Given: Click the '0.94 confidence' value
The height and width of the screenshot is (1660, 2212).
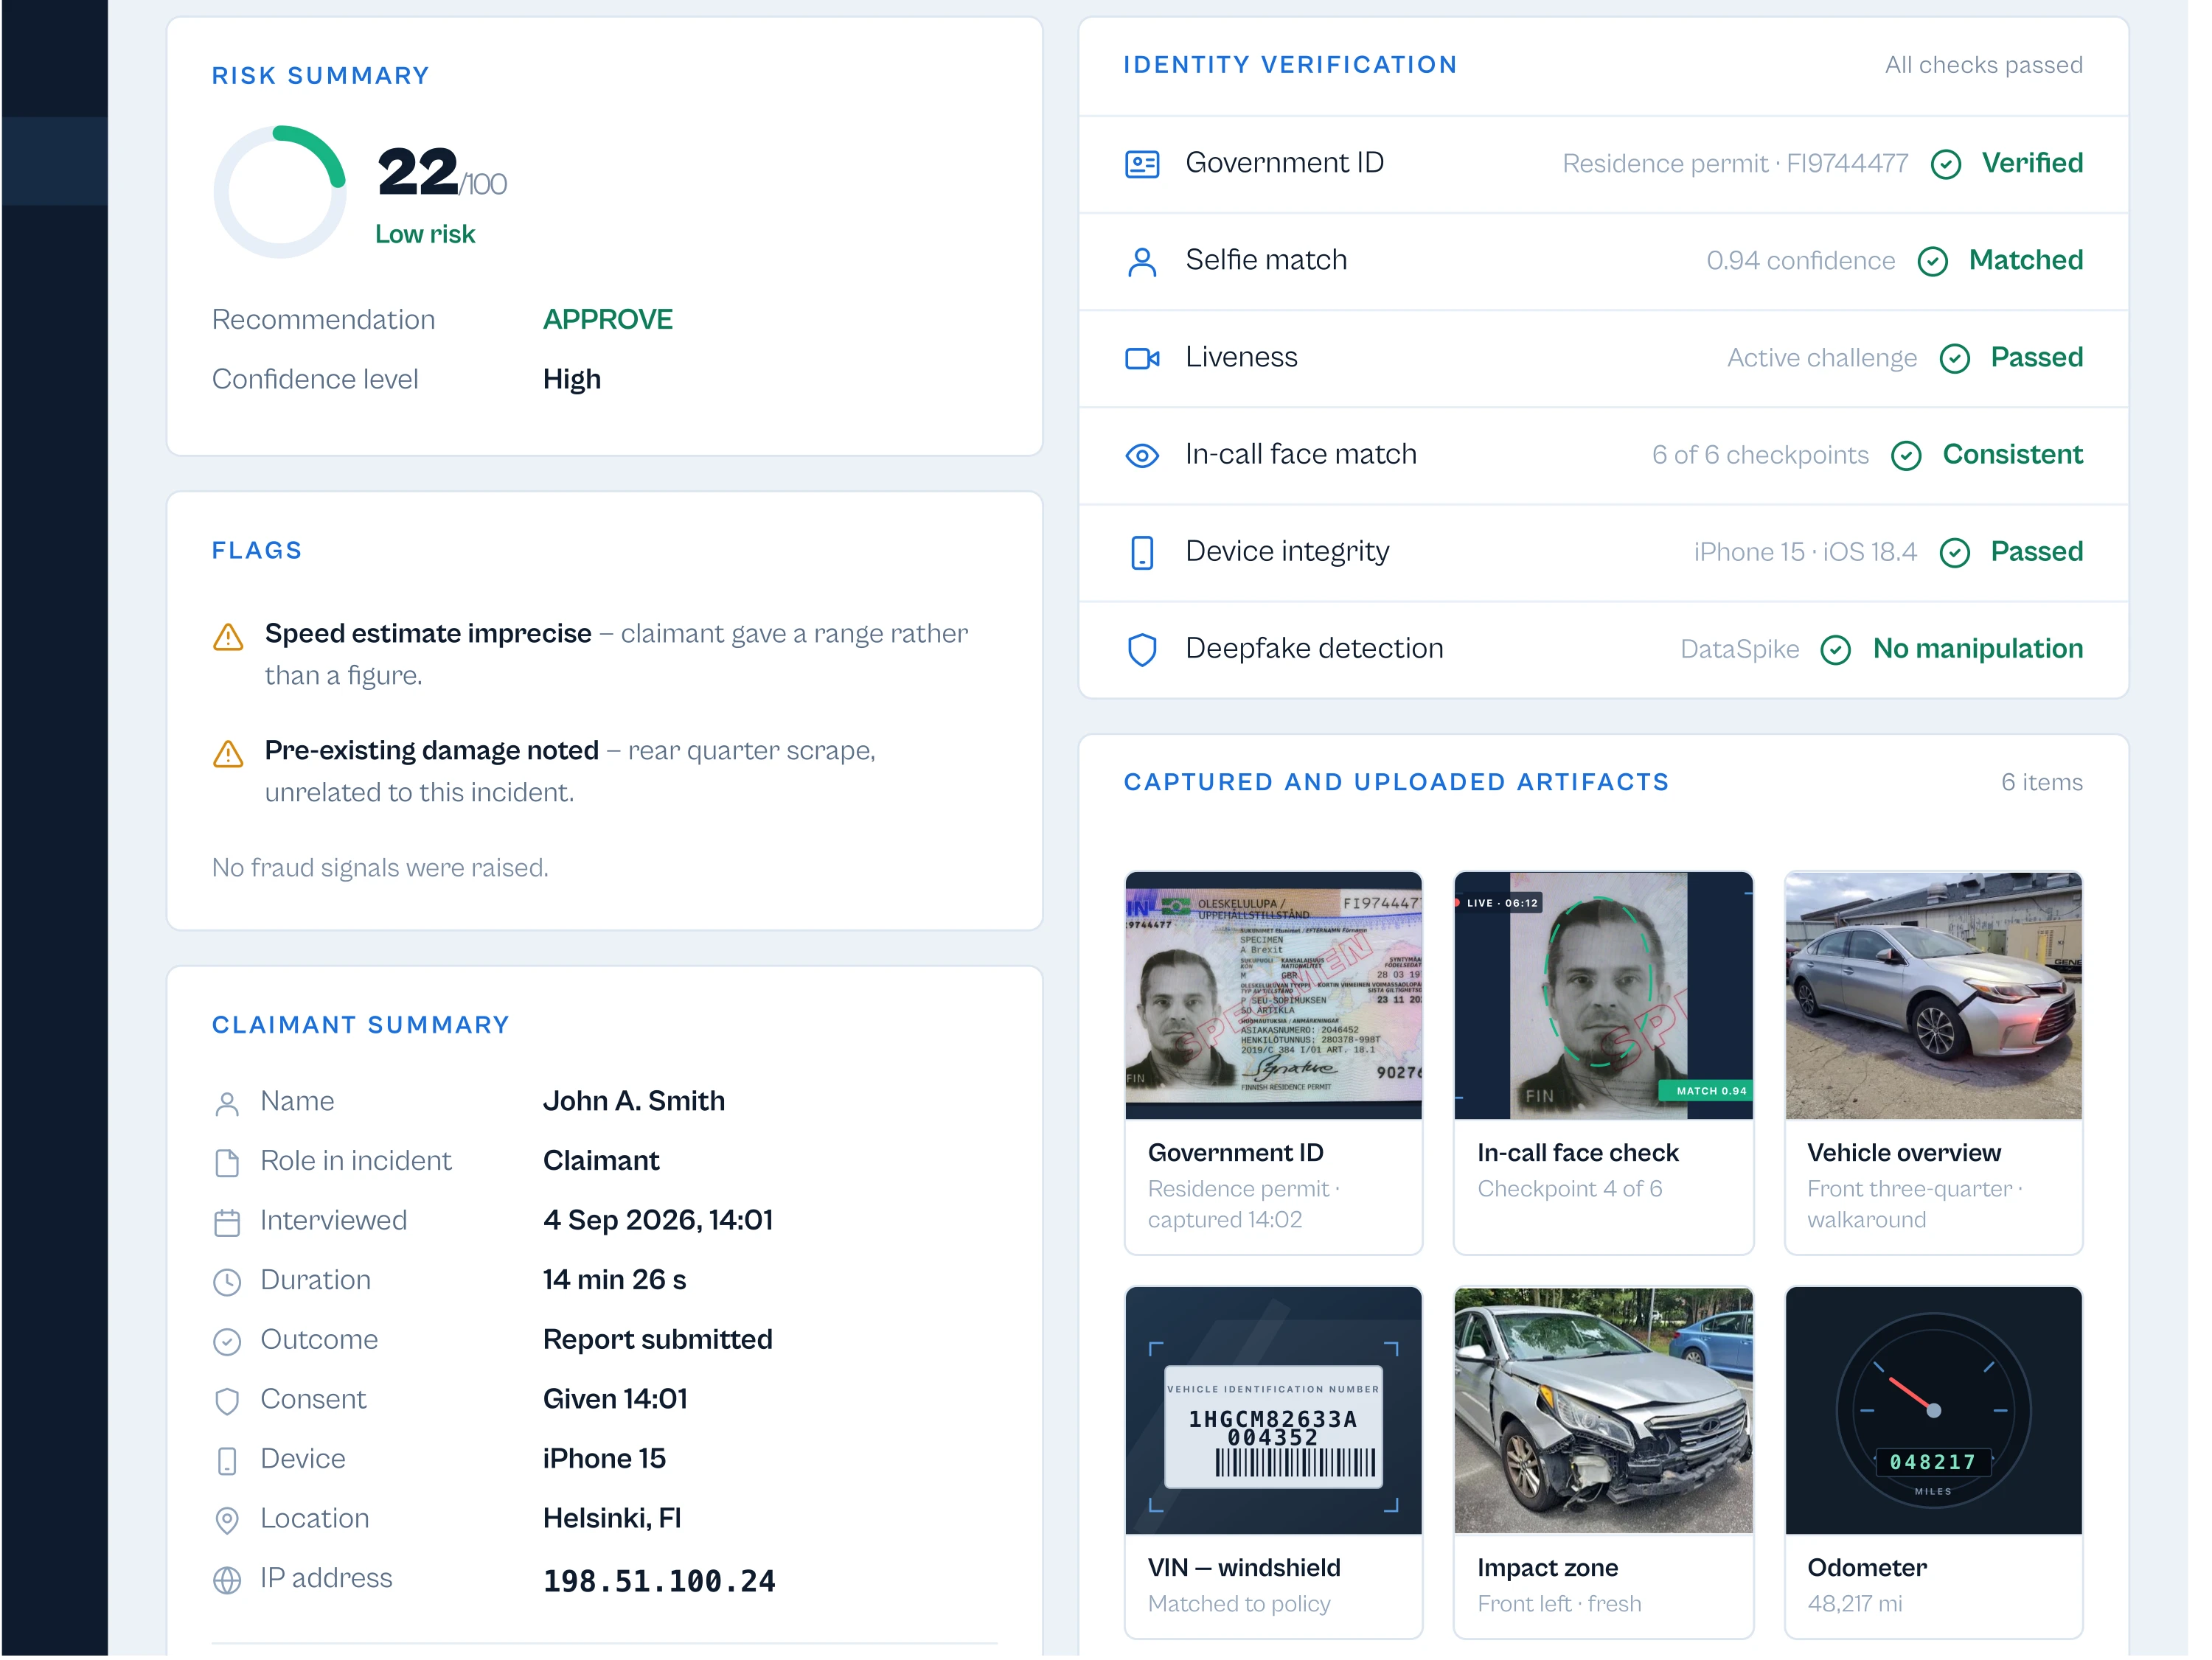Looking at the screenshot, I should click(1800, 261).
